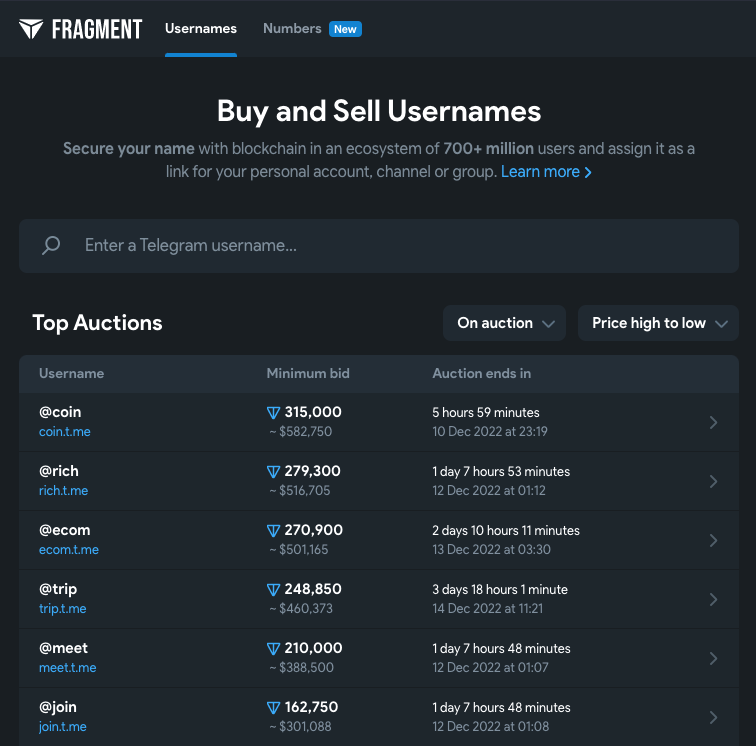Open join.t.me link
Image resolution: width=756 pixels, height=746 pixels.
click(x=63, y=727)
